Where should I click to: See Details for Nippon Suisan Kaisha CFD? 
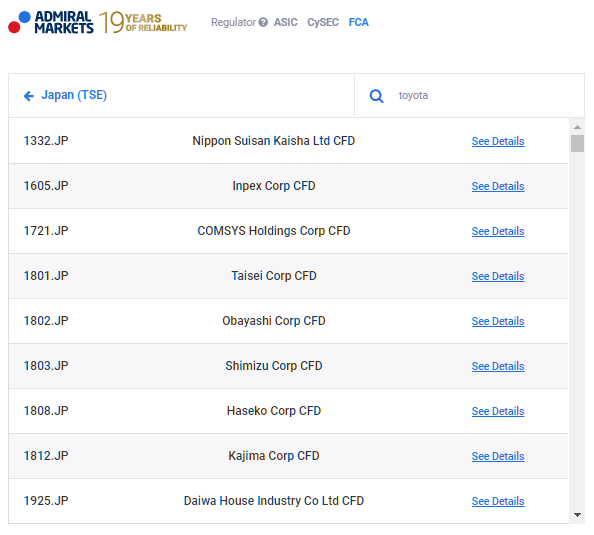click(498, 141)
